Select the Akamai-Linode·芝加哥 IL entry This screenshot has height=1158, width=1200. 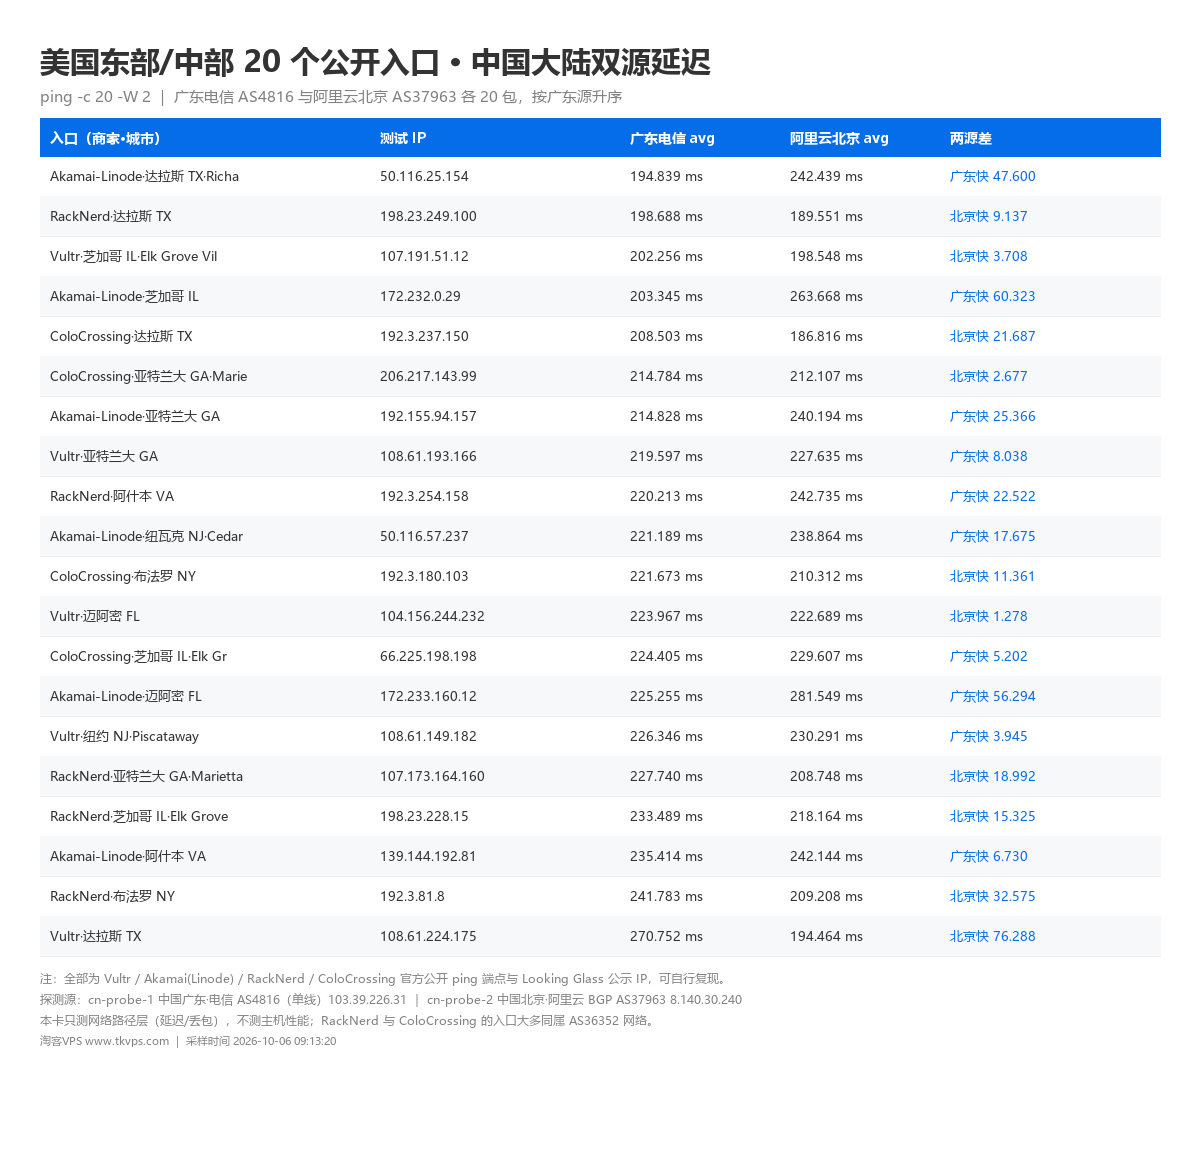pyautogui.click(x=124, y=296)
